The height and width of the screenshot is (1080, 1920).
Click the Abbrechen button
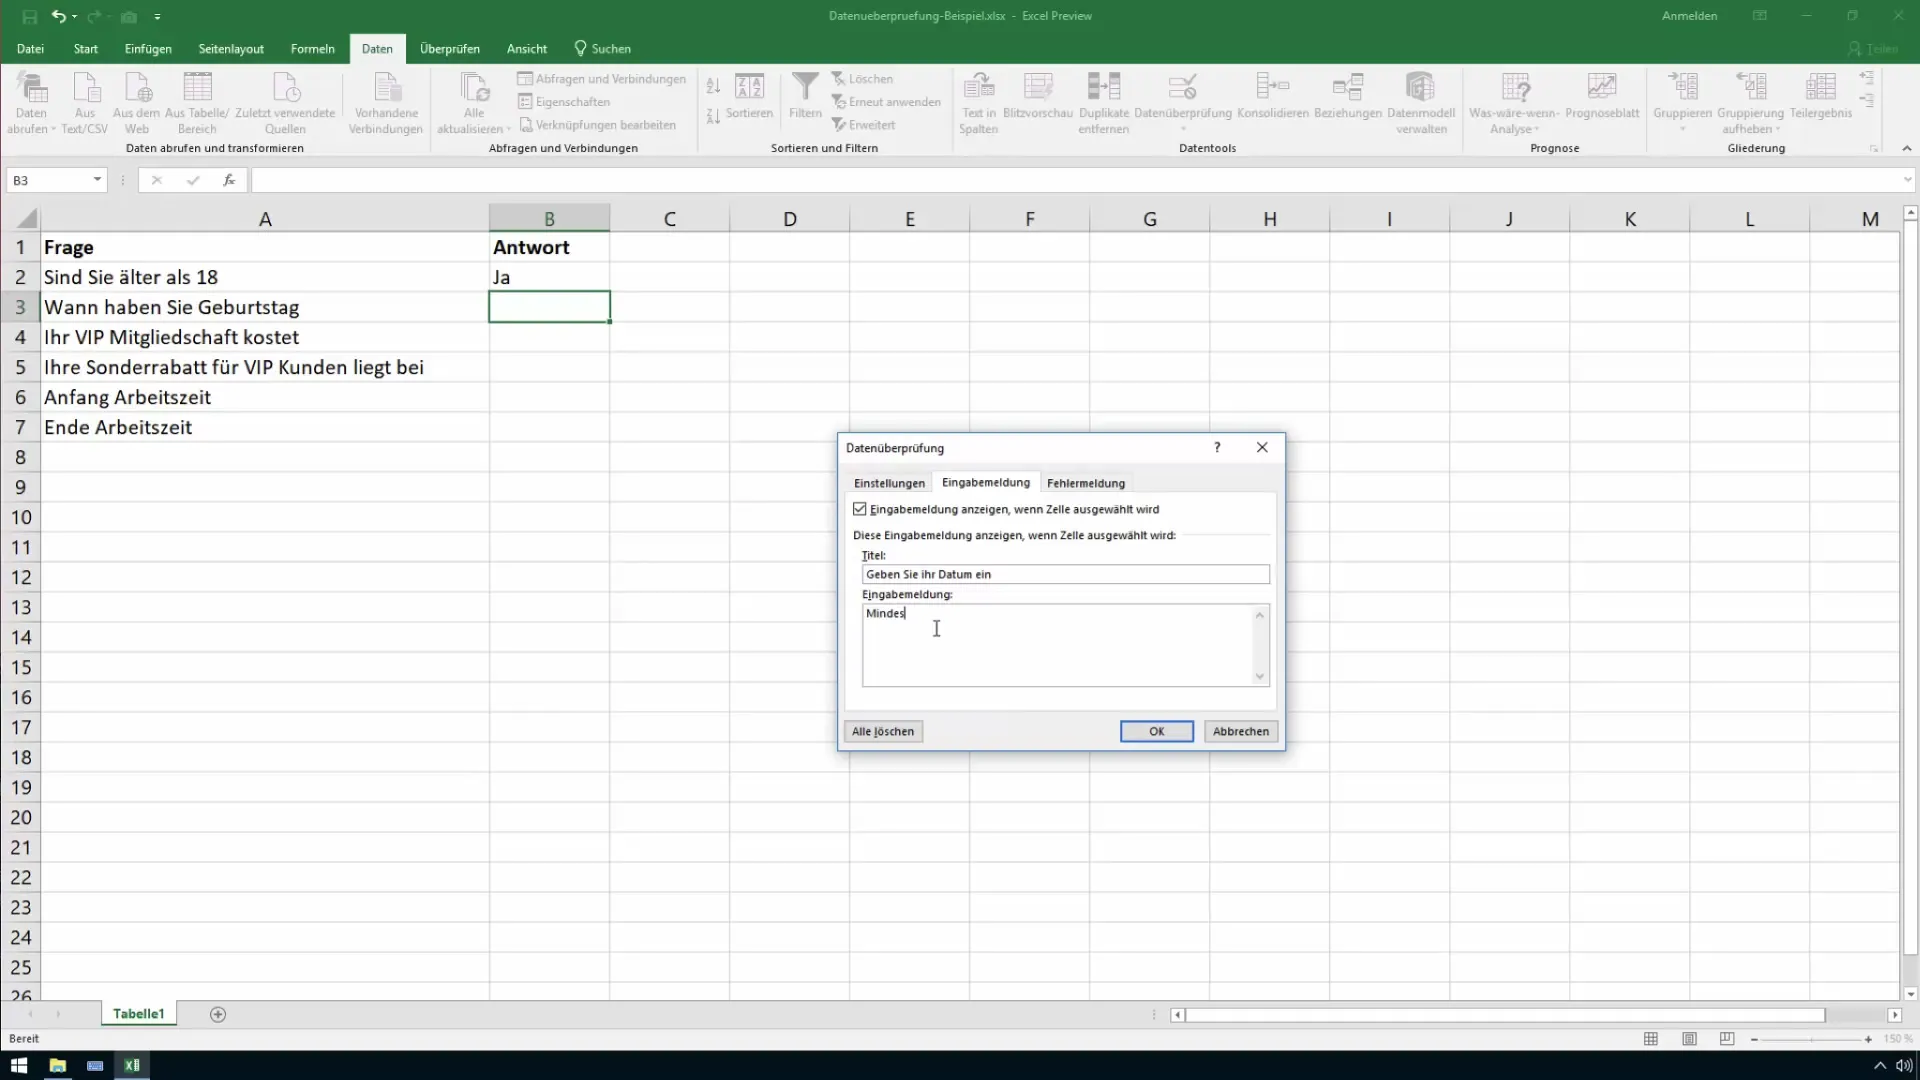1241,731
